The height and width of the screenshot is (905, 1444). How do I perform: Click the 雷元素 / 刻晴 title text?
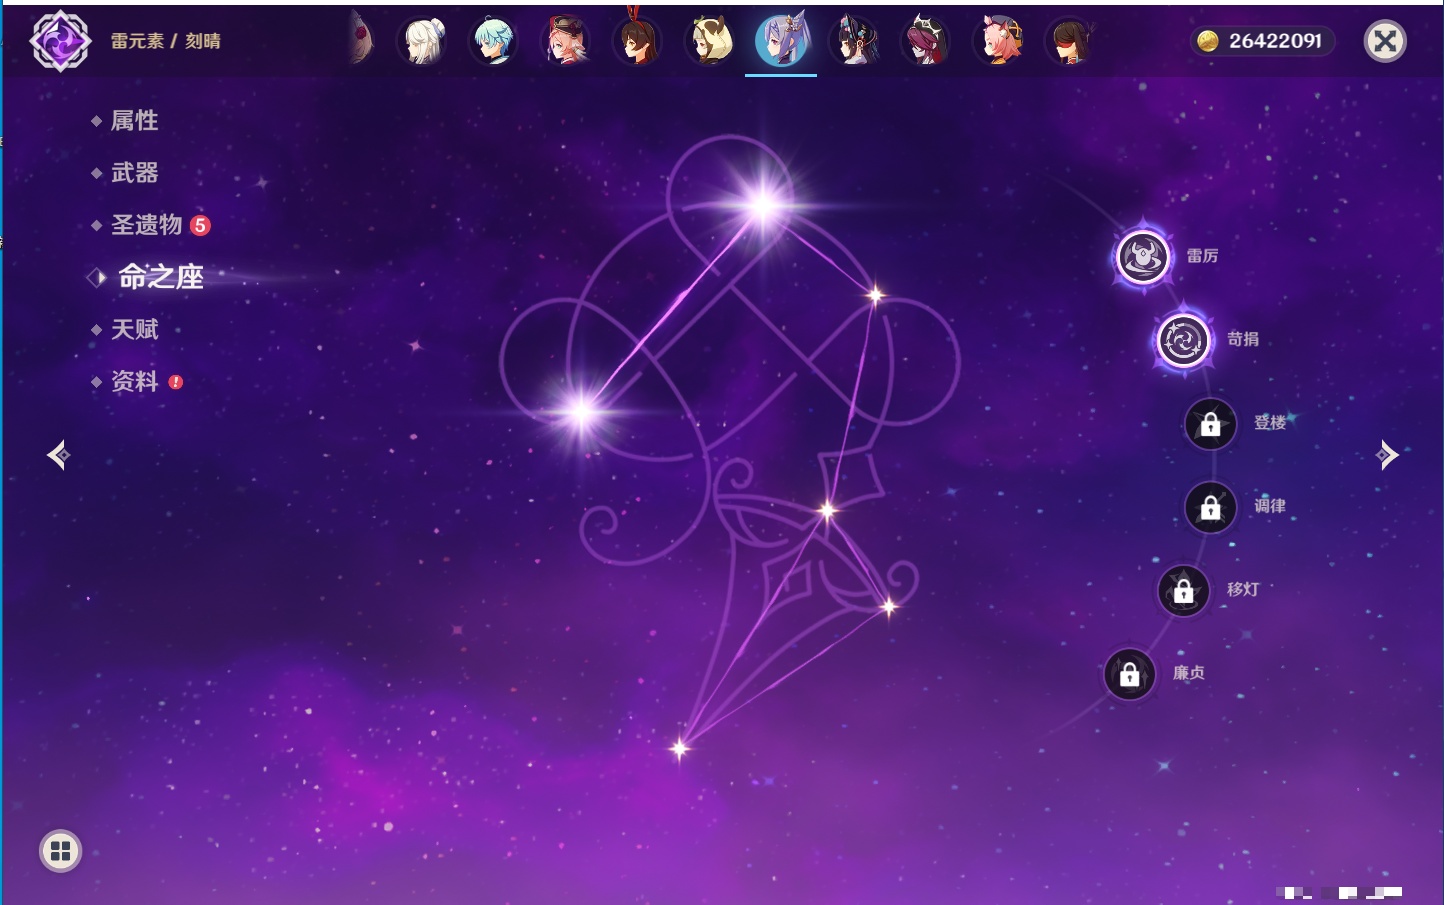pos(166,41)
